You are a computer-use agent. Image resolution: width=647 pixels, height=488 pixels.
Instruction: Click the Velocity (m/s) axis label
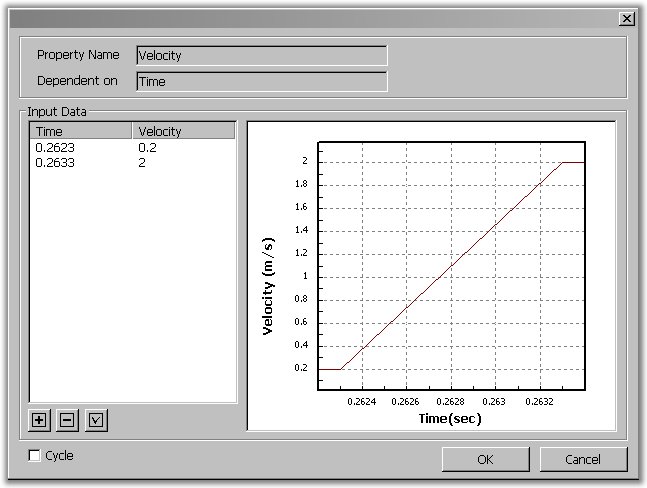click(268, 287)
